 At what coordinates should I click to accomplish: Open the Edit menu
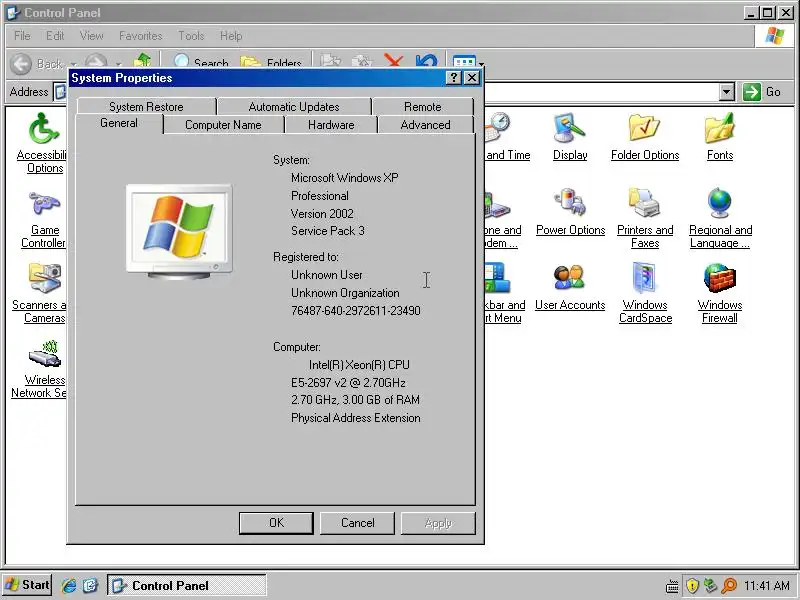[55, 36]
